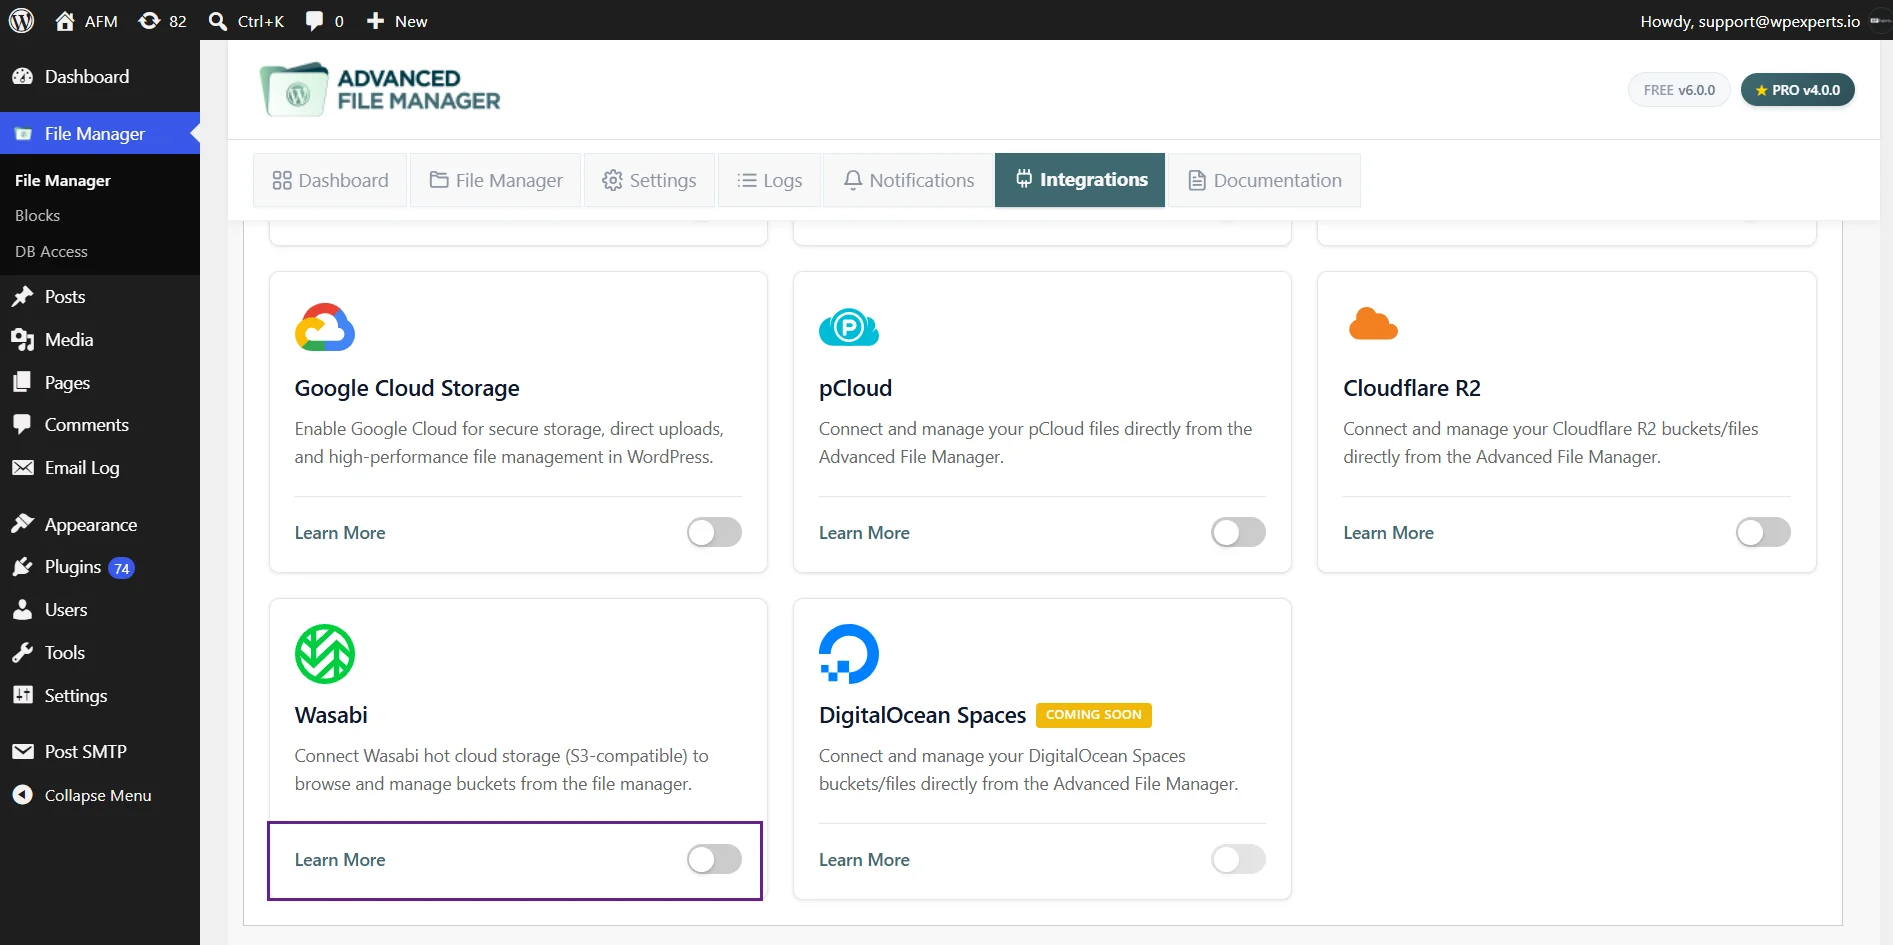Click the updates icon showing 82
The height and width of the screenshot is (945, 1893).
(x=149, y=21)
